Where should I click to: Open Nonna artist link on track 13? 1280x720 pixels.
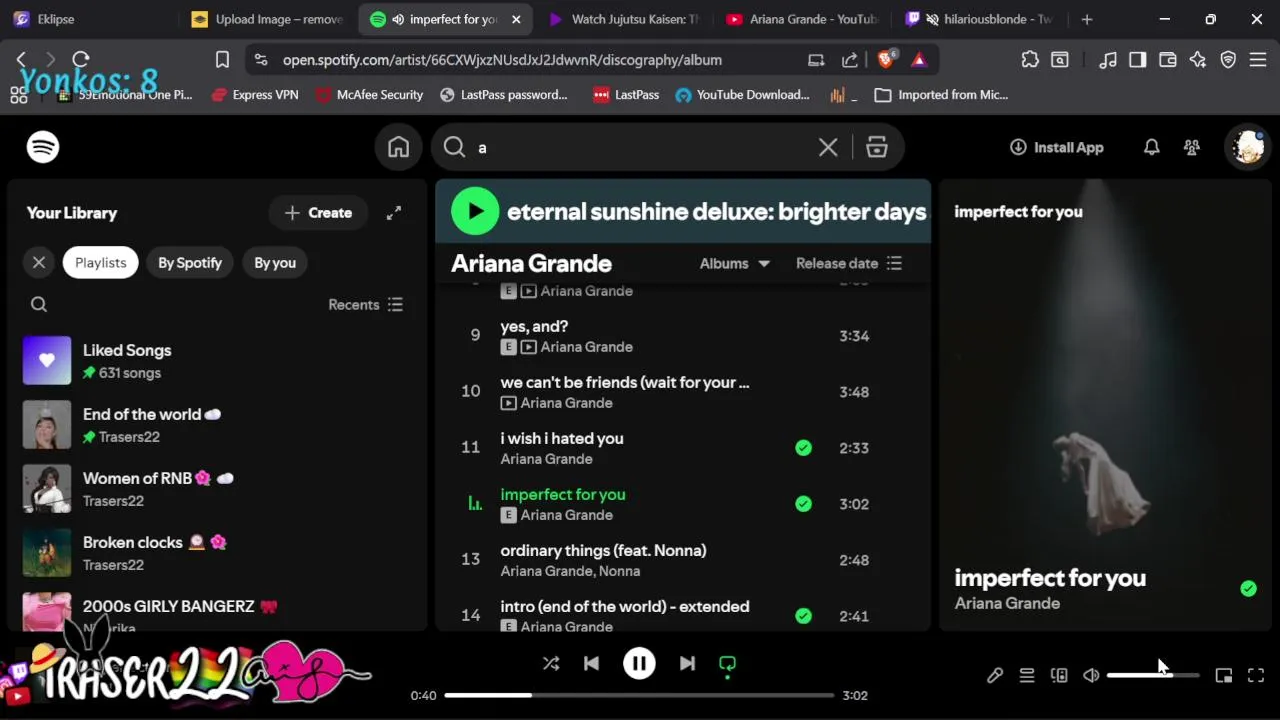click(620, 571)
